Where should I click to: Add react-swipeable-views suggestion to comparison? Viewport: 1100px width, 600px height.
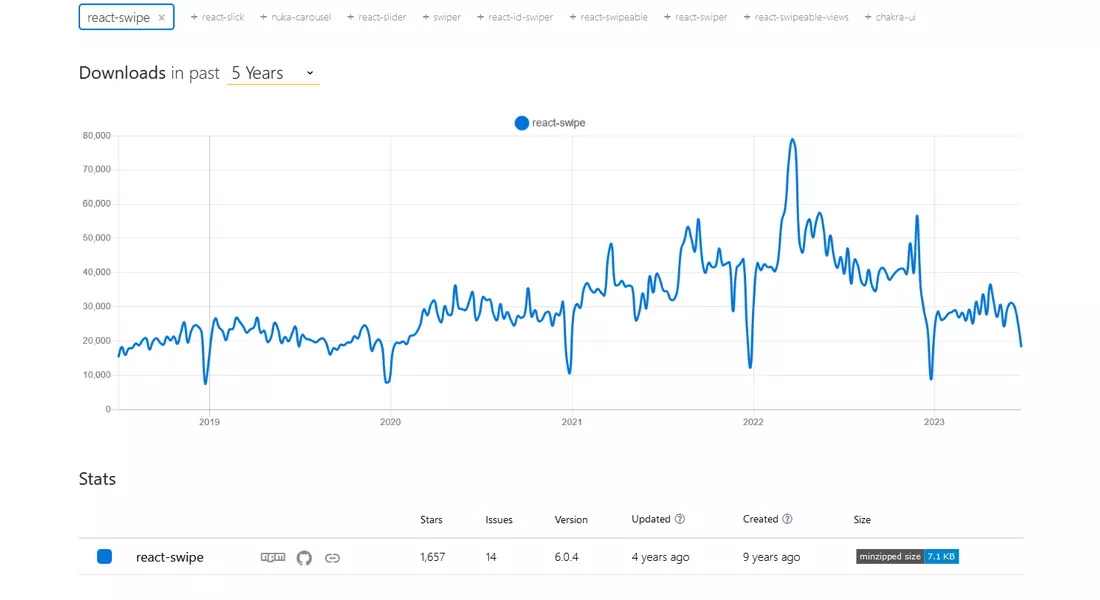(796, 17)
